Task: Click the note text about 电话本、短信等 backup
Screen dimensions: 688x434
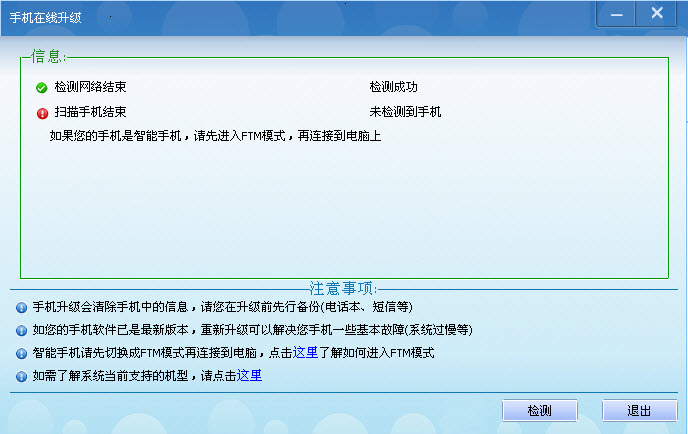Action: pyautogui.click(x=222, y=307)
